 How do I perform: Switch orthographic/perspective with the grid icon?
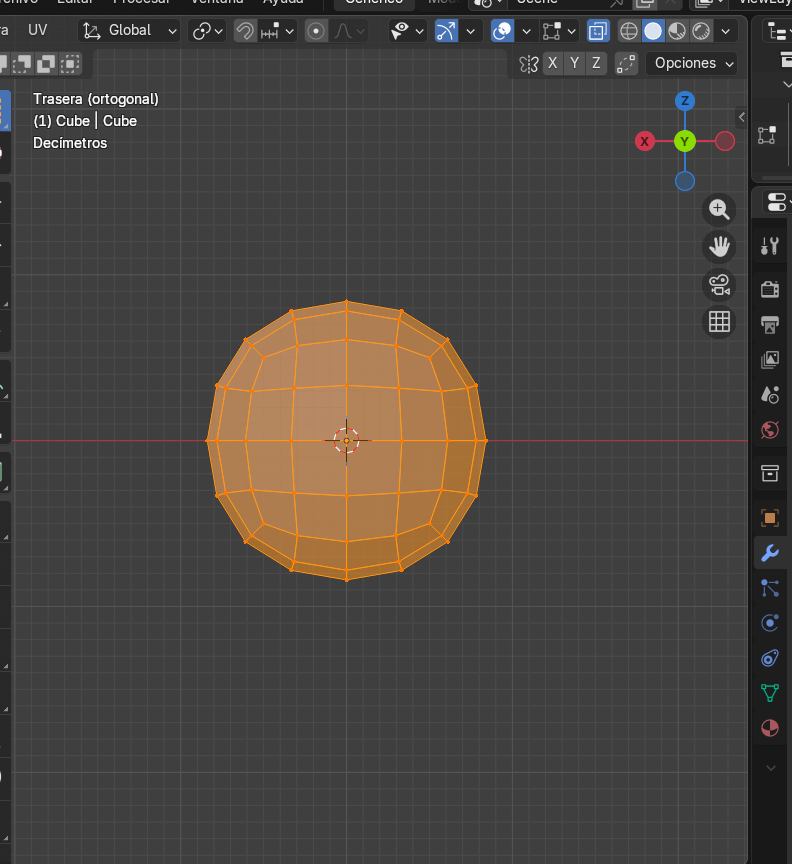pos(718,322)
